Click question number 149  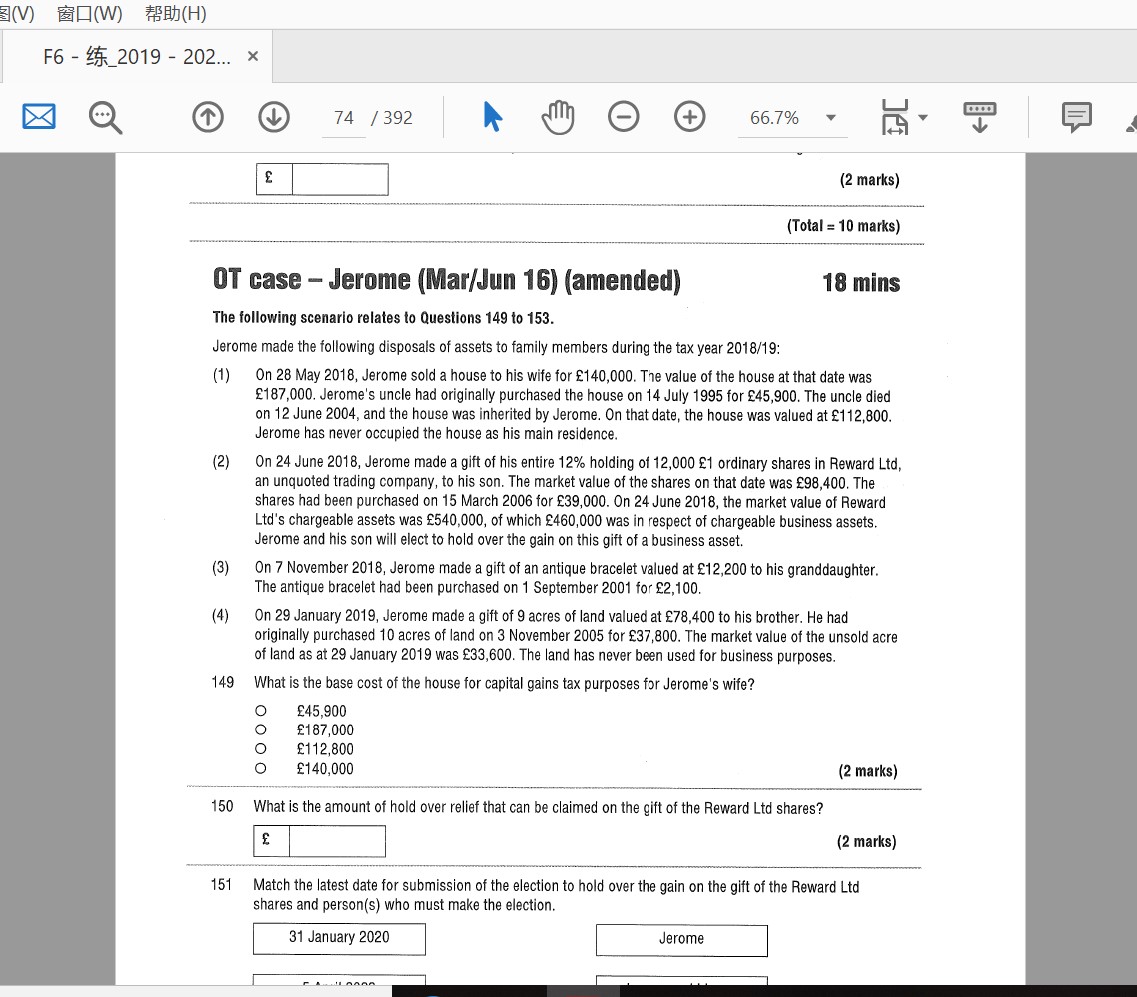[x=223, y=682]
